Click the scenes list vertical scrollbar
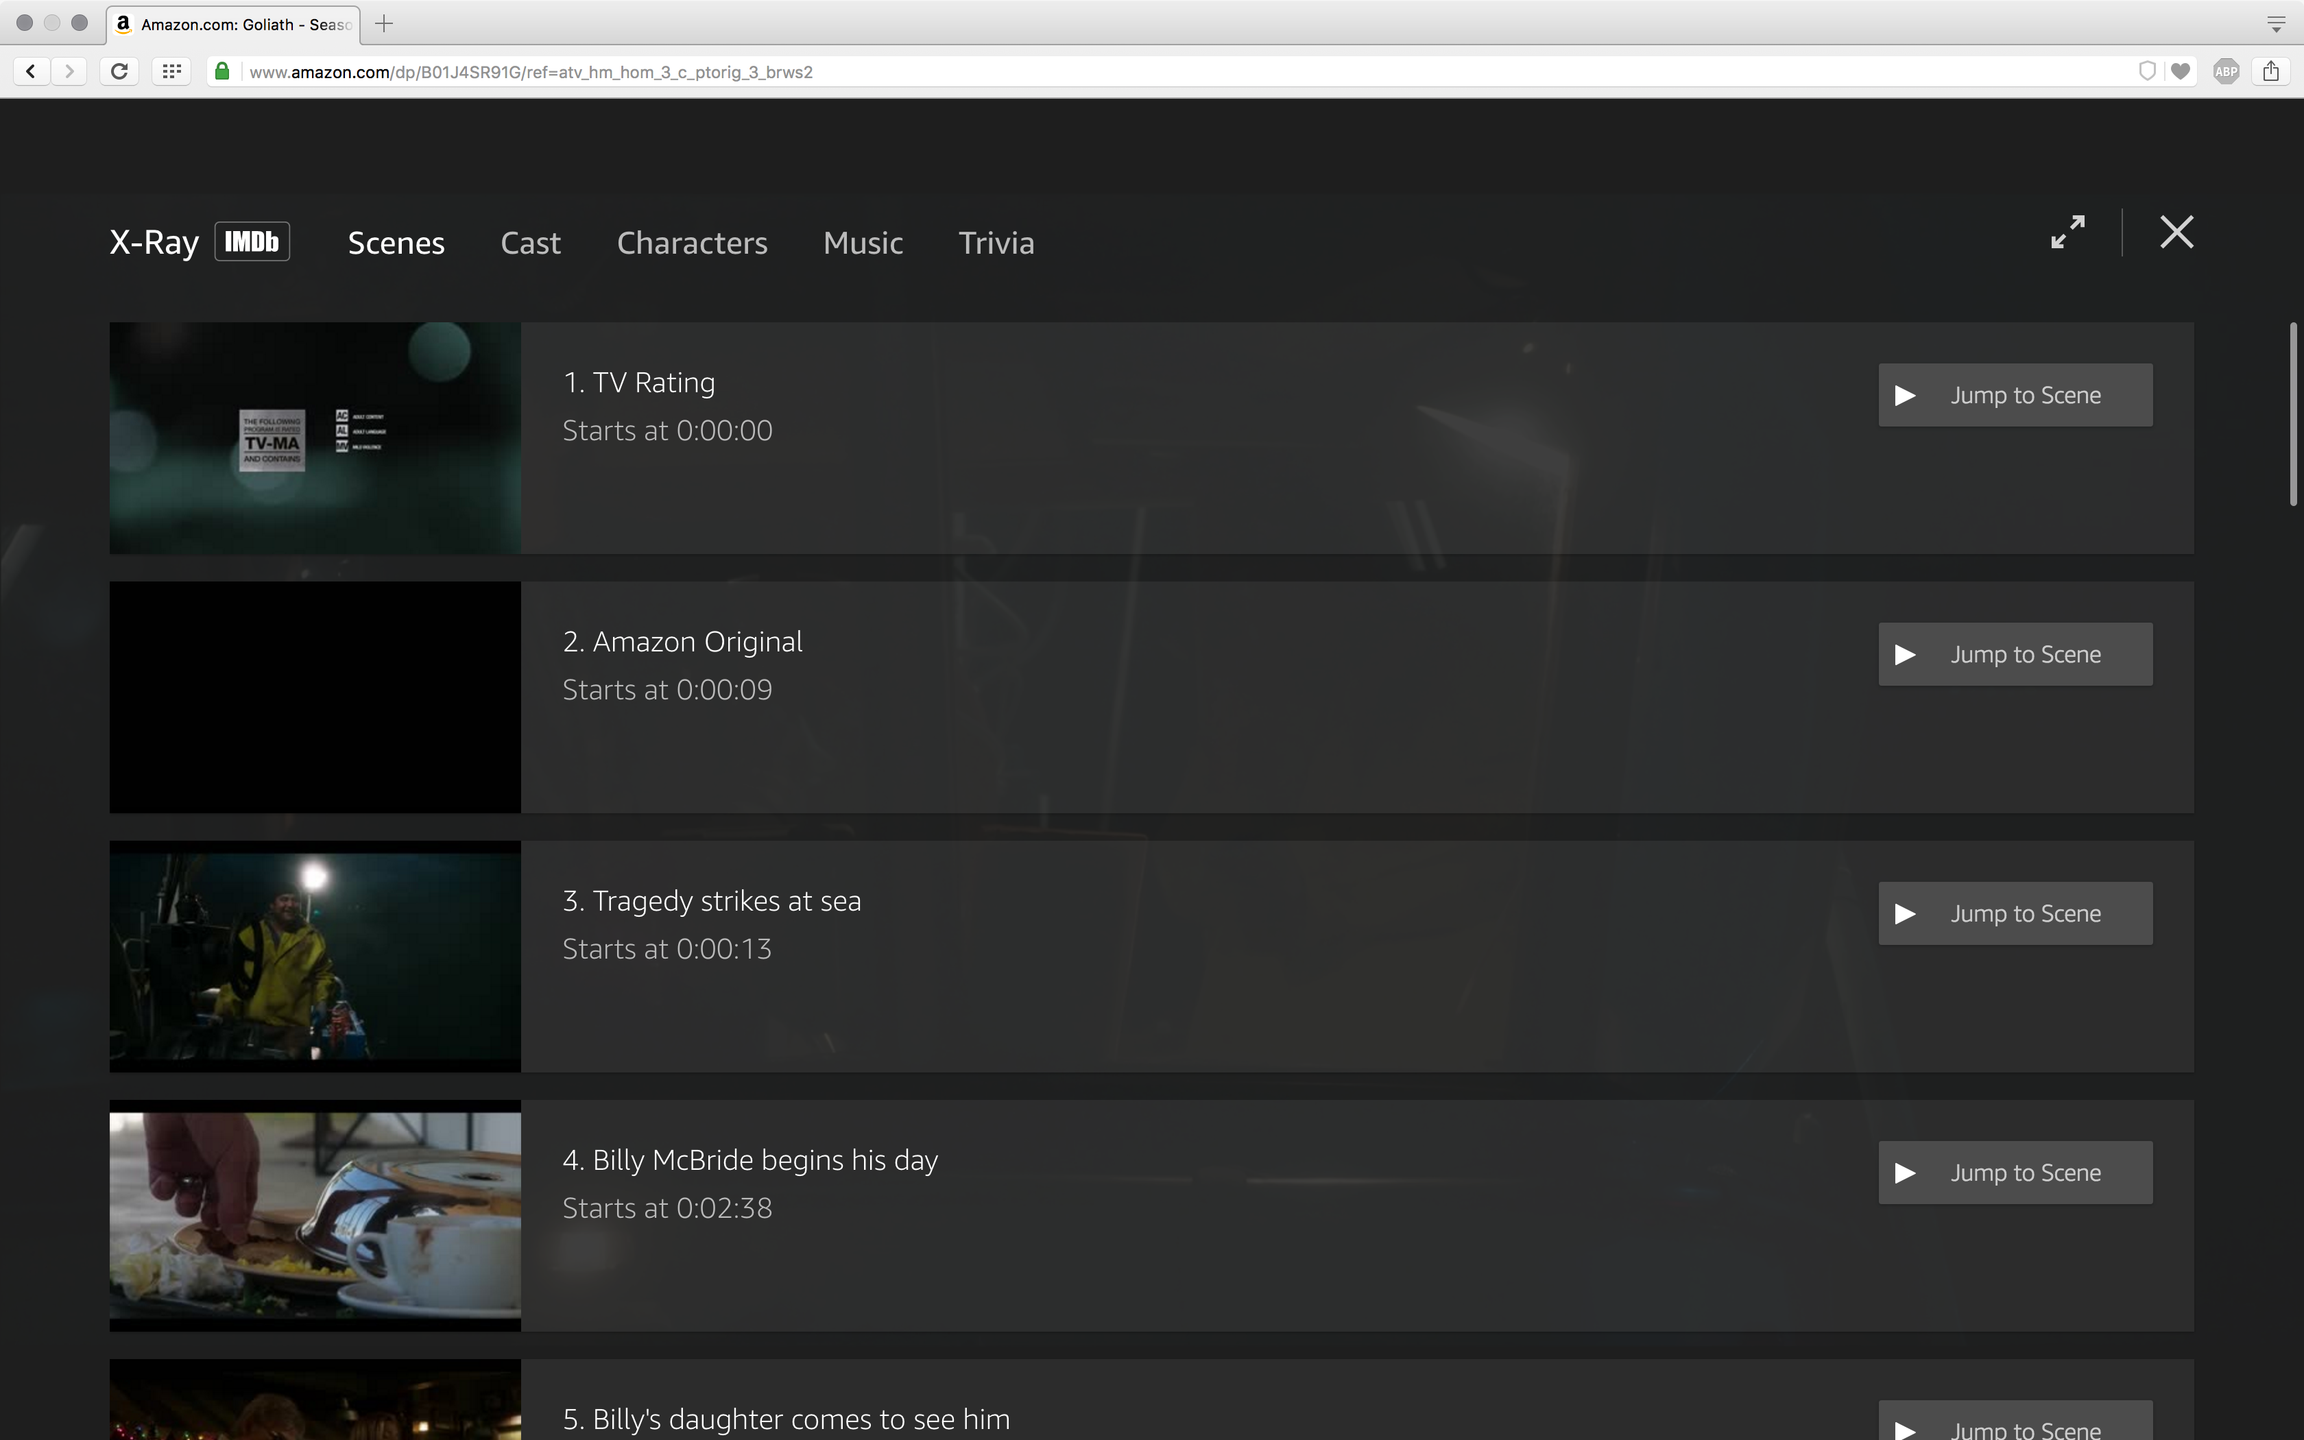The height and width of the screenshot is (1440, 2304). (x=2293, y=415)
